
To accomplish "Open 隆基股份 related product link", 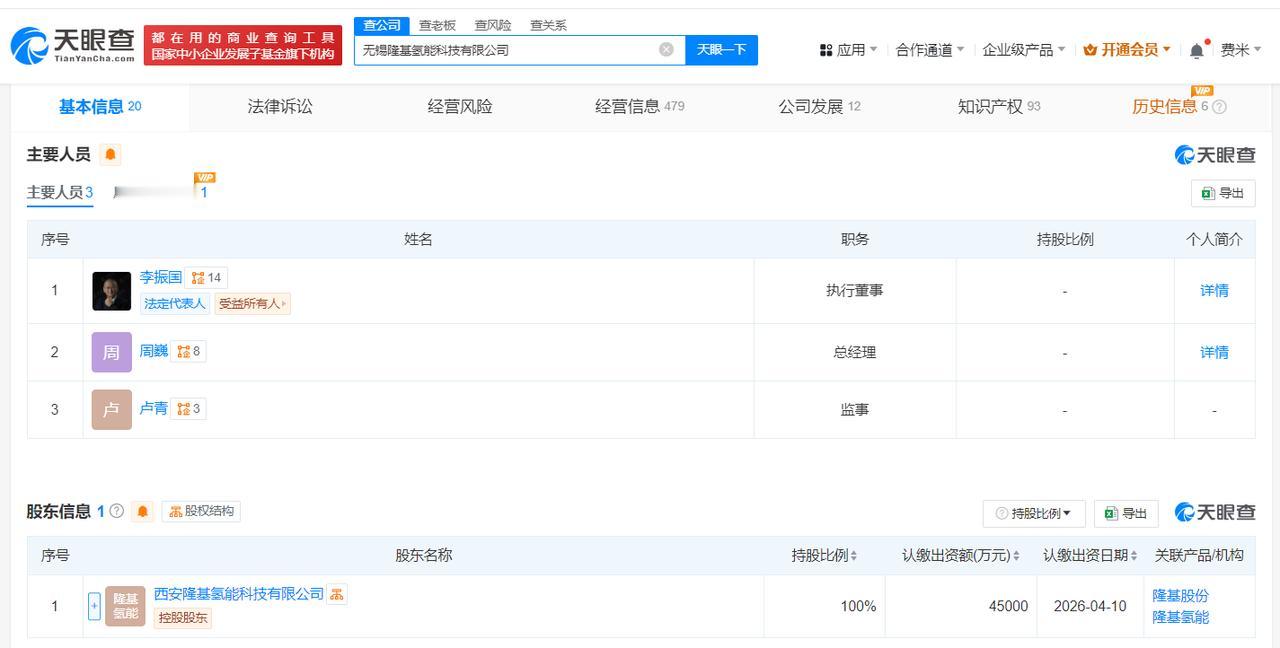I will click(1181, 595).
